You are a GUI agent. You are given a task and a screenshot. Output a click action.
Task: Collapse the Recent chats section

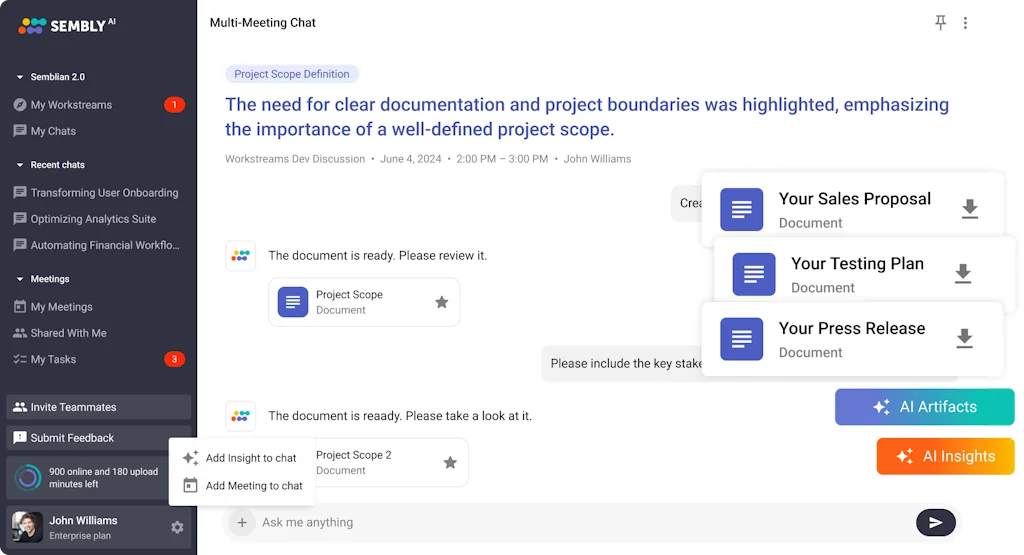(x=20, y=165)
